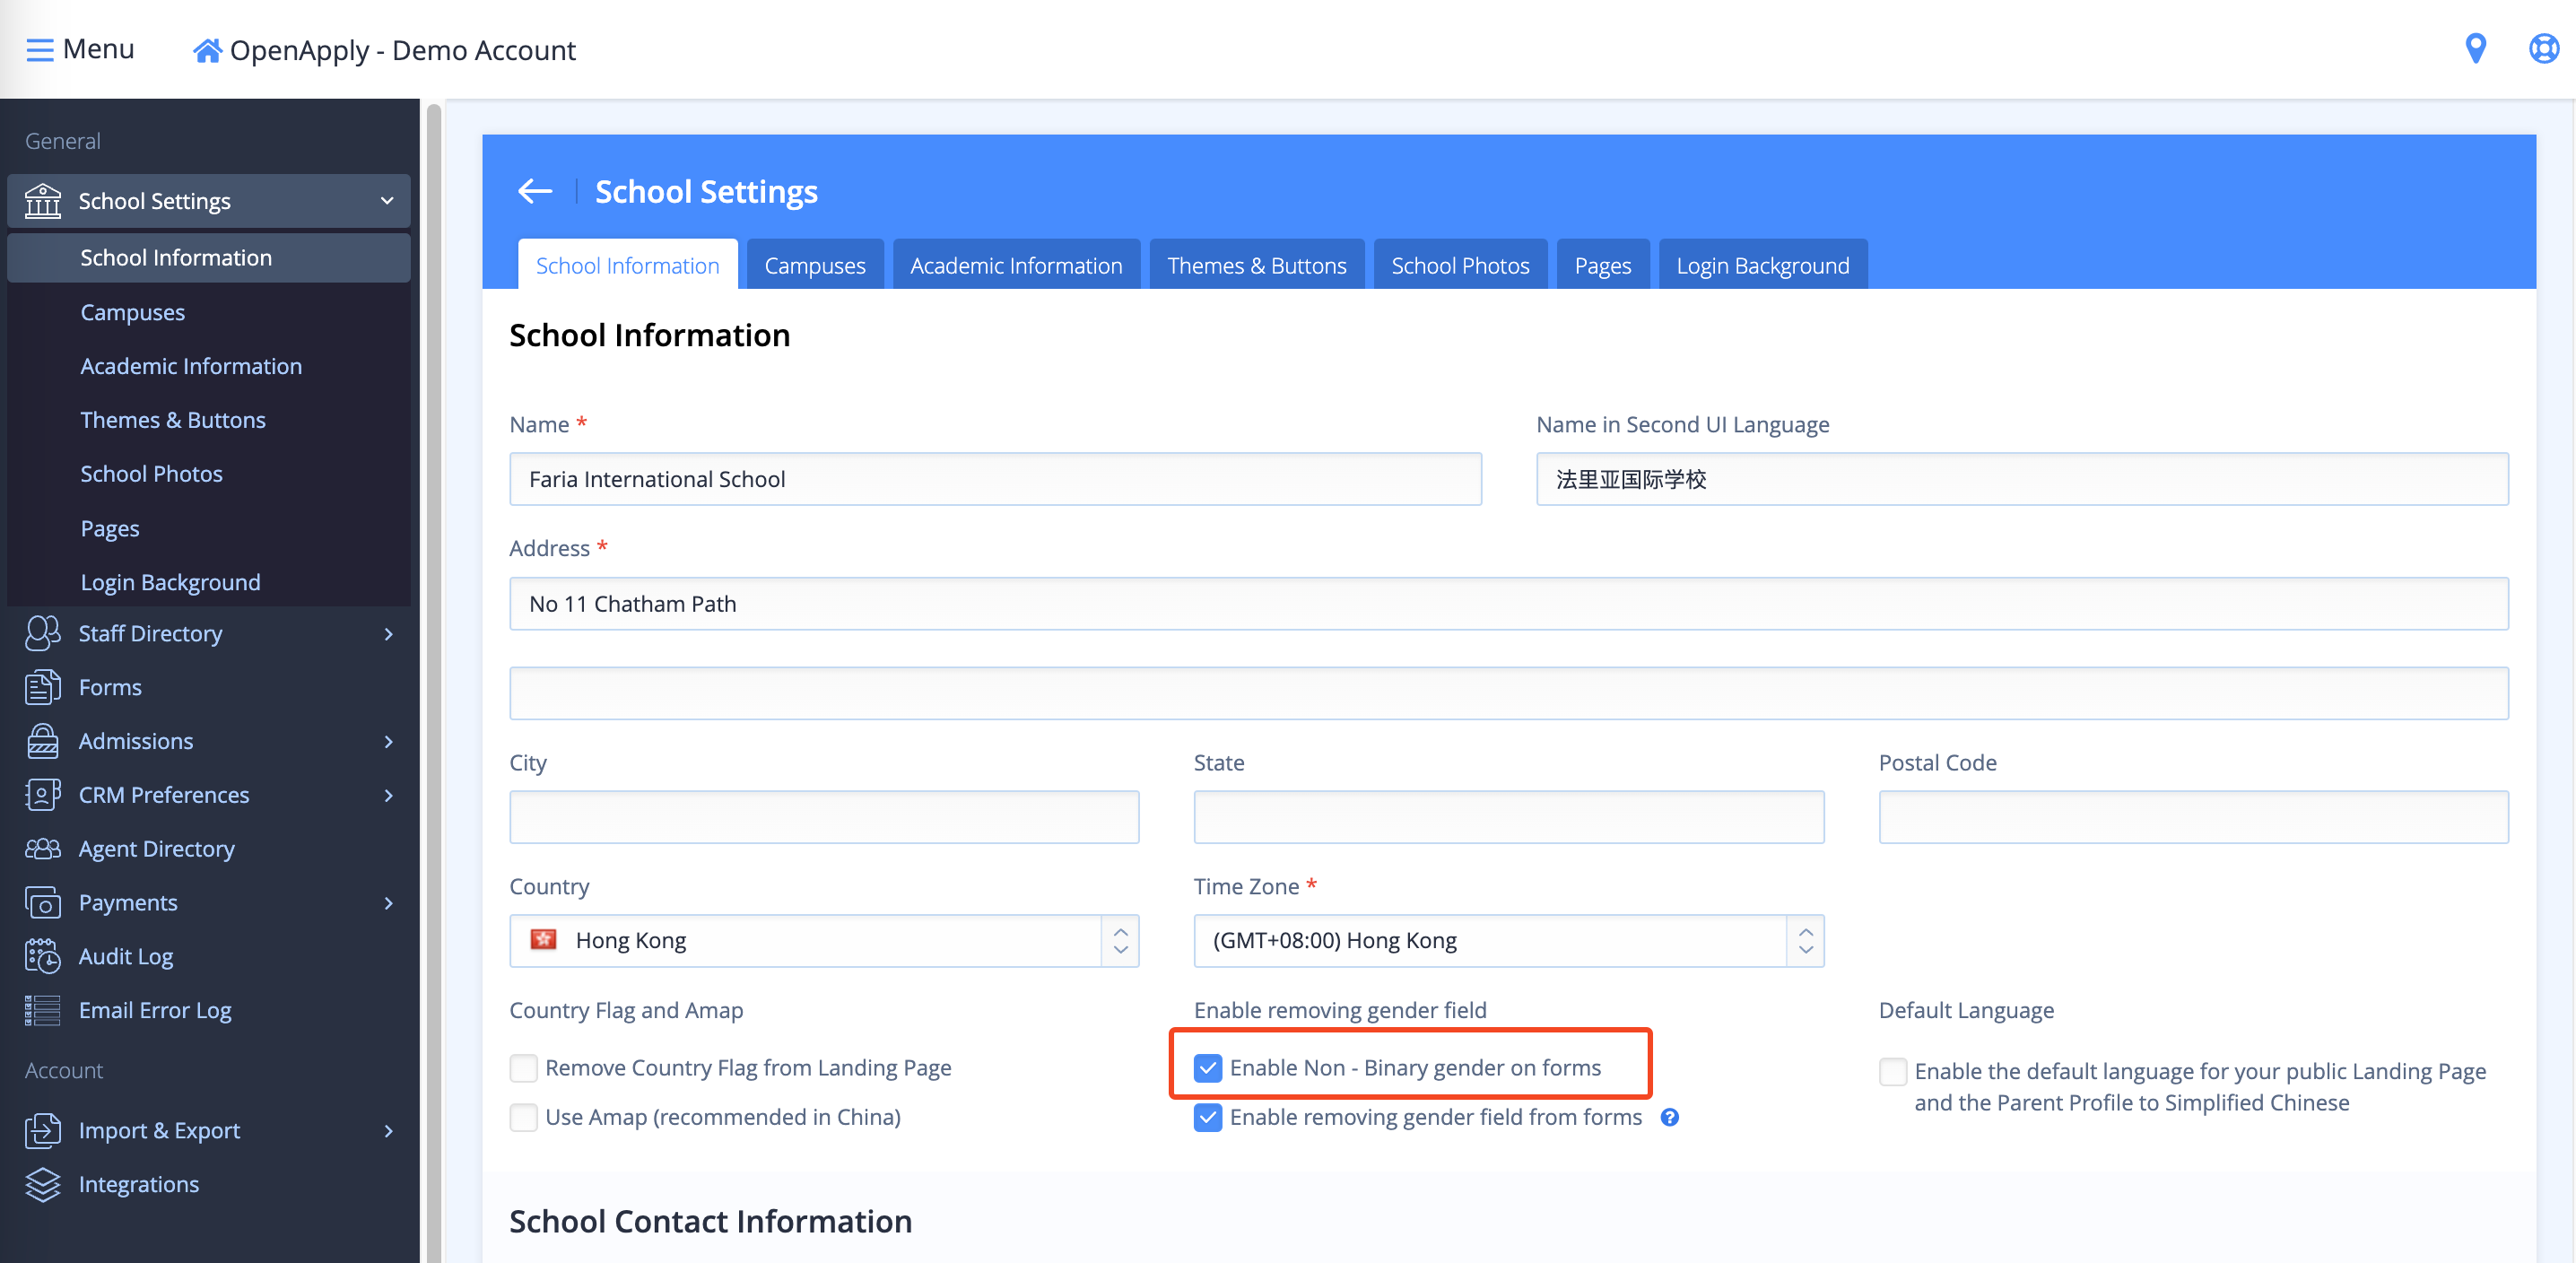2576x1263 pixels.
Task: Click the home icon beside OpenApply
Action: pos(207,50)
